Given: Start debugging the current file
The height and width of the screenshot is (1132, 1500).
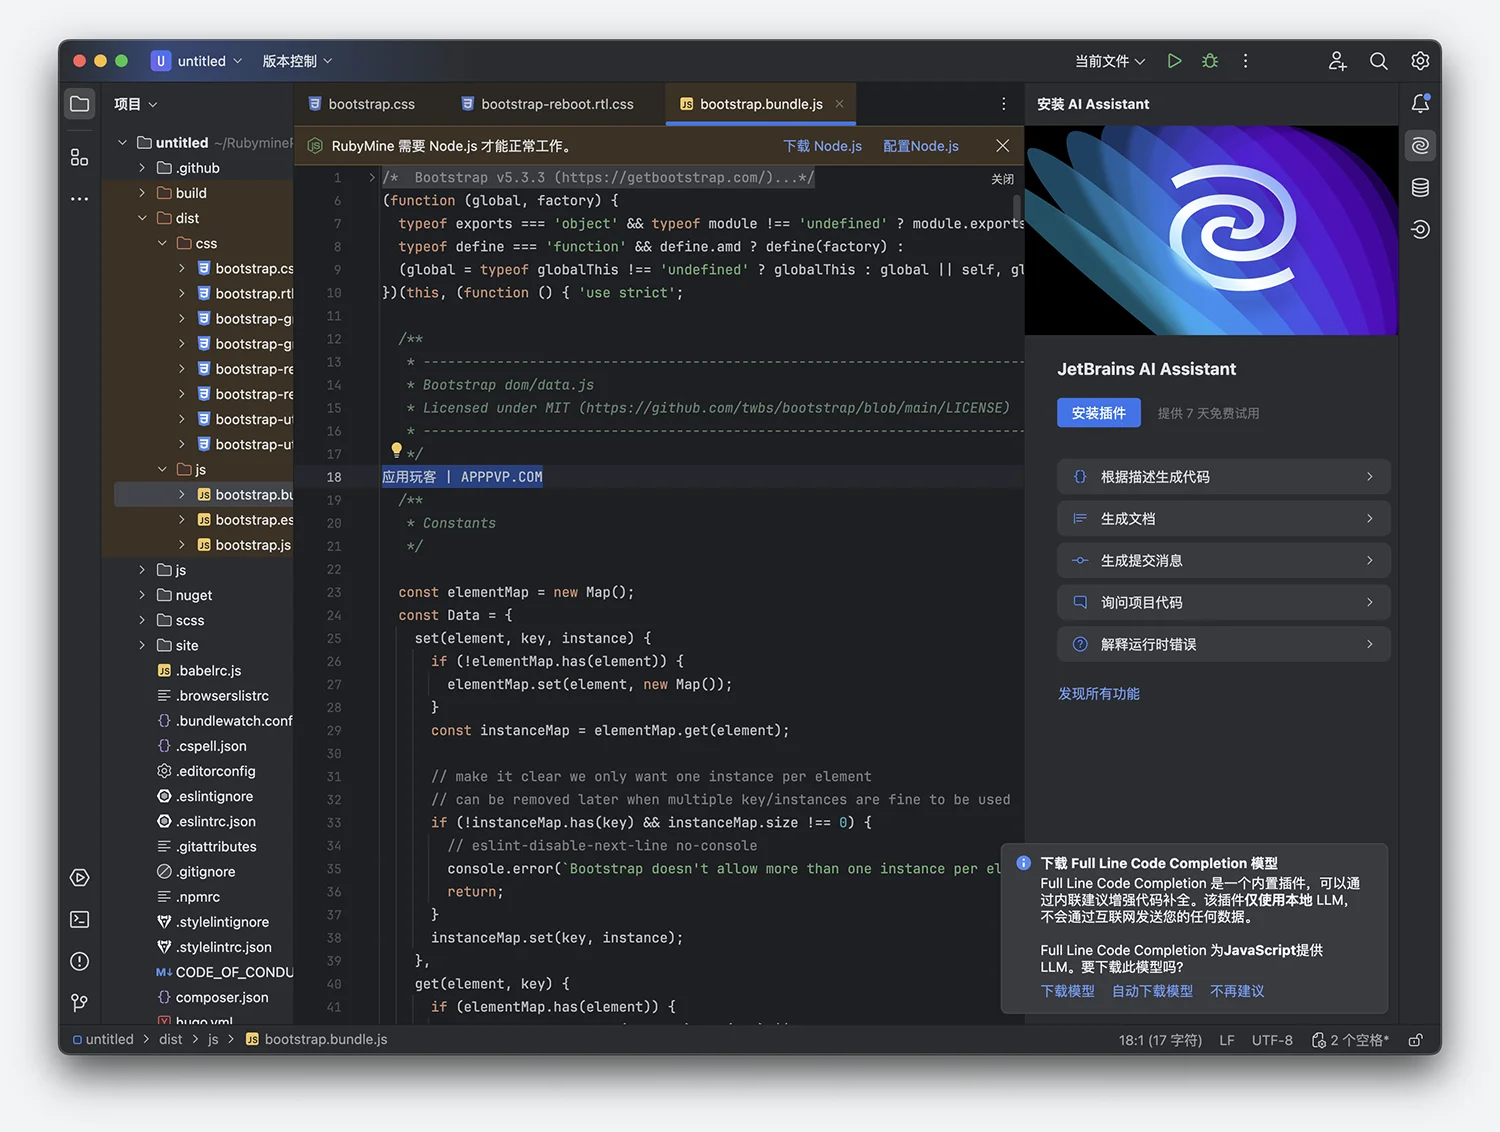Looking at the screenshot, I should (x=1210, y=61).
